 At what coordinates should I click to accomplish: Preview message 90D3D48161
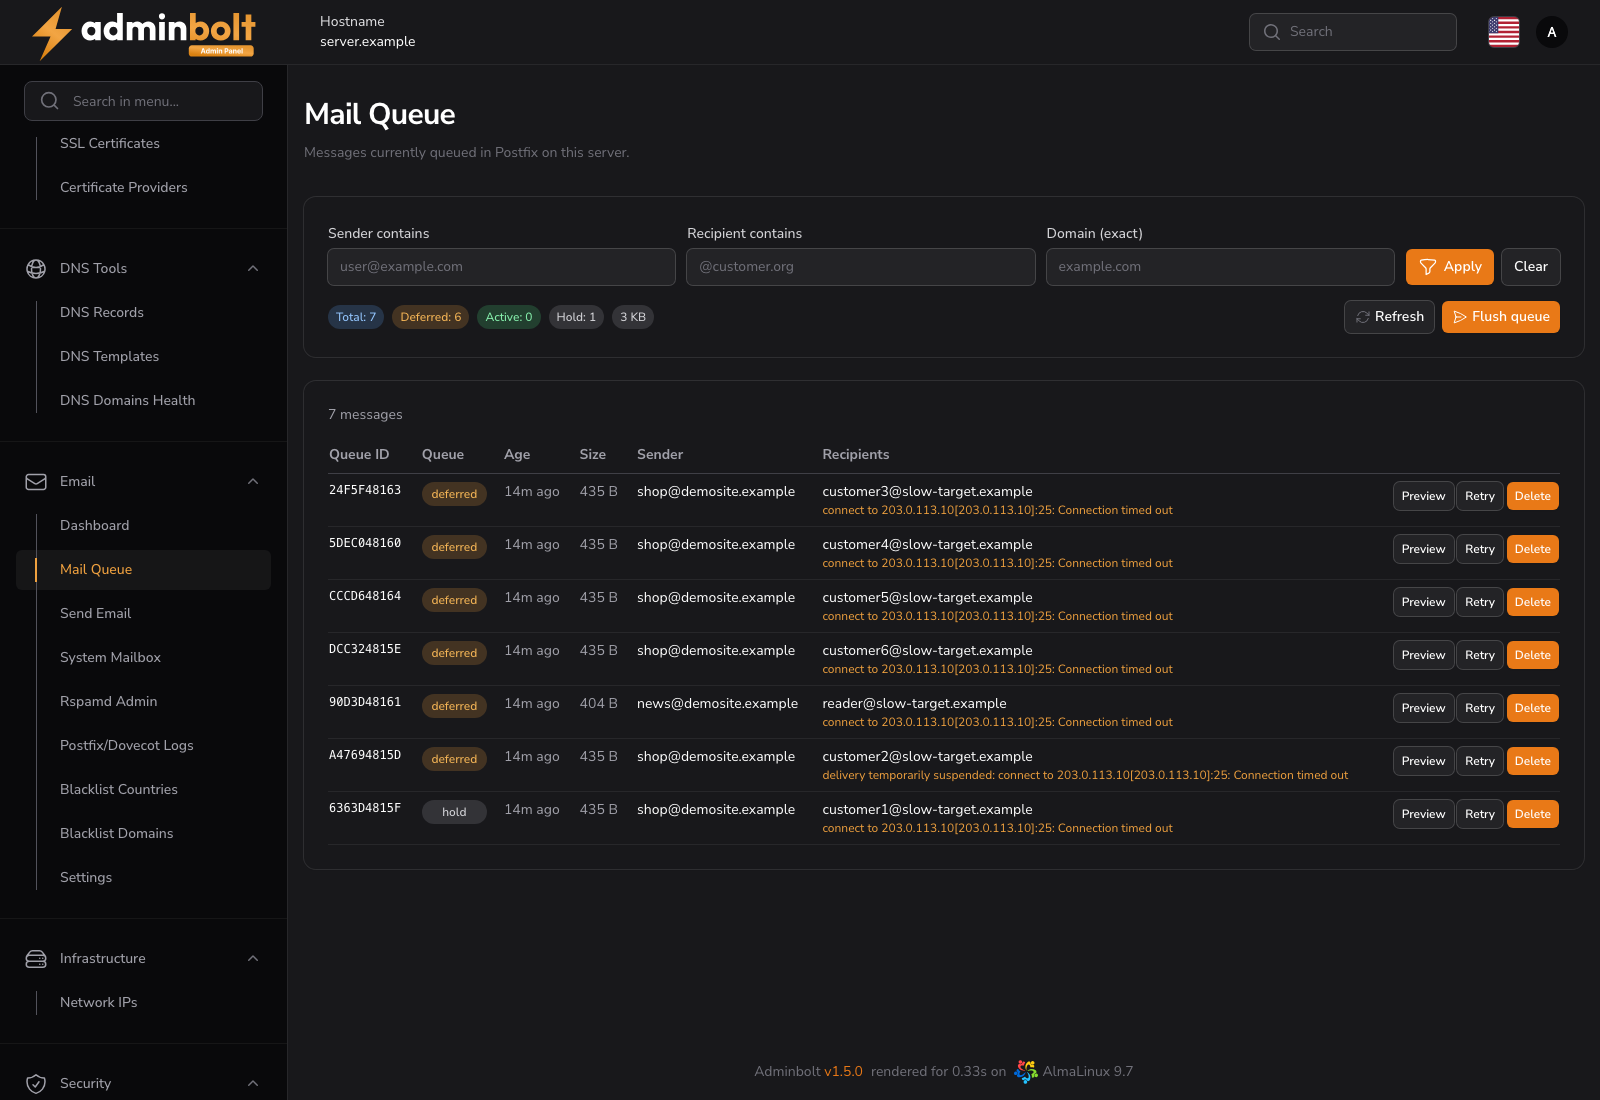(x=1423, y=708)
